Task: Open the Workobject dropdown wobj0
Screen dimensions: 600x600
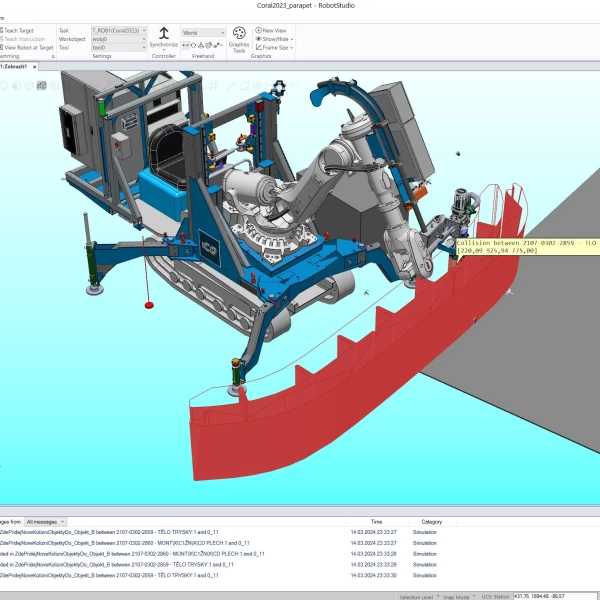Action: point(119,39)
